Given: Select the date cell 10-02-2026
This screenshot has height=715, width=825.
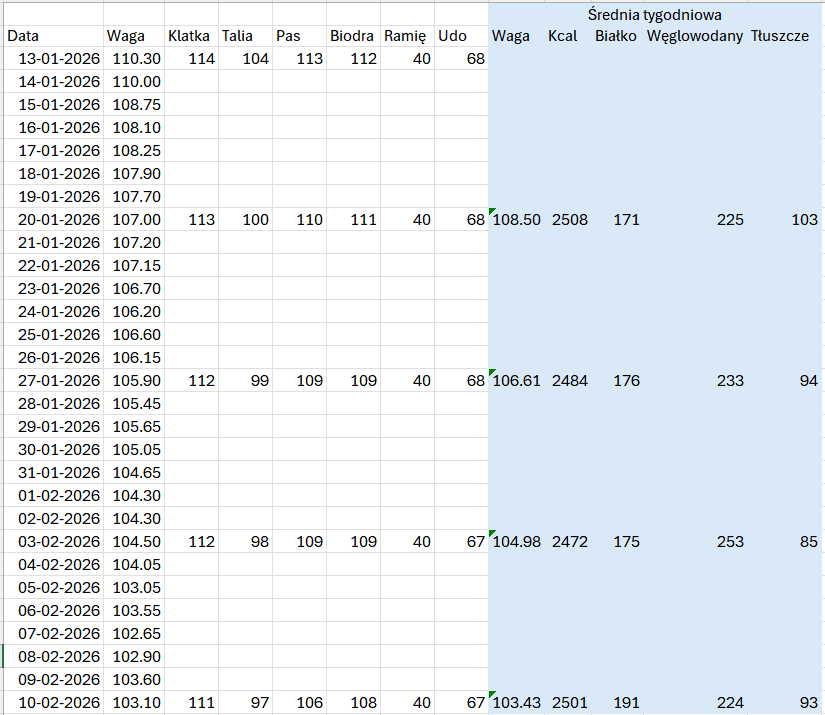Looking at the screenshot, I should [59, 703].
